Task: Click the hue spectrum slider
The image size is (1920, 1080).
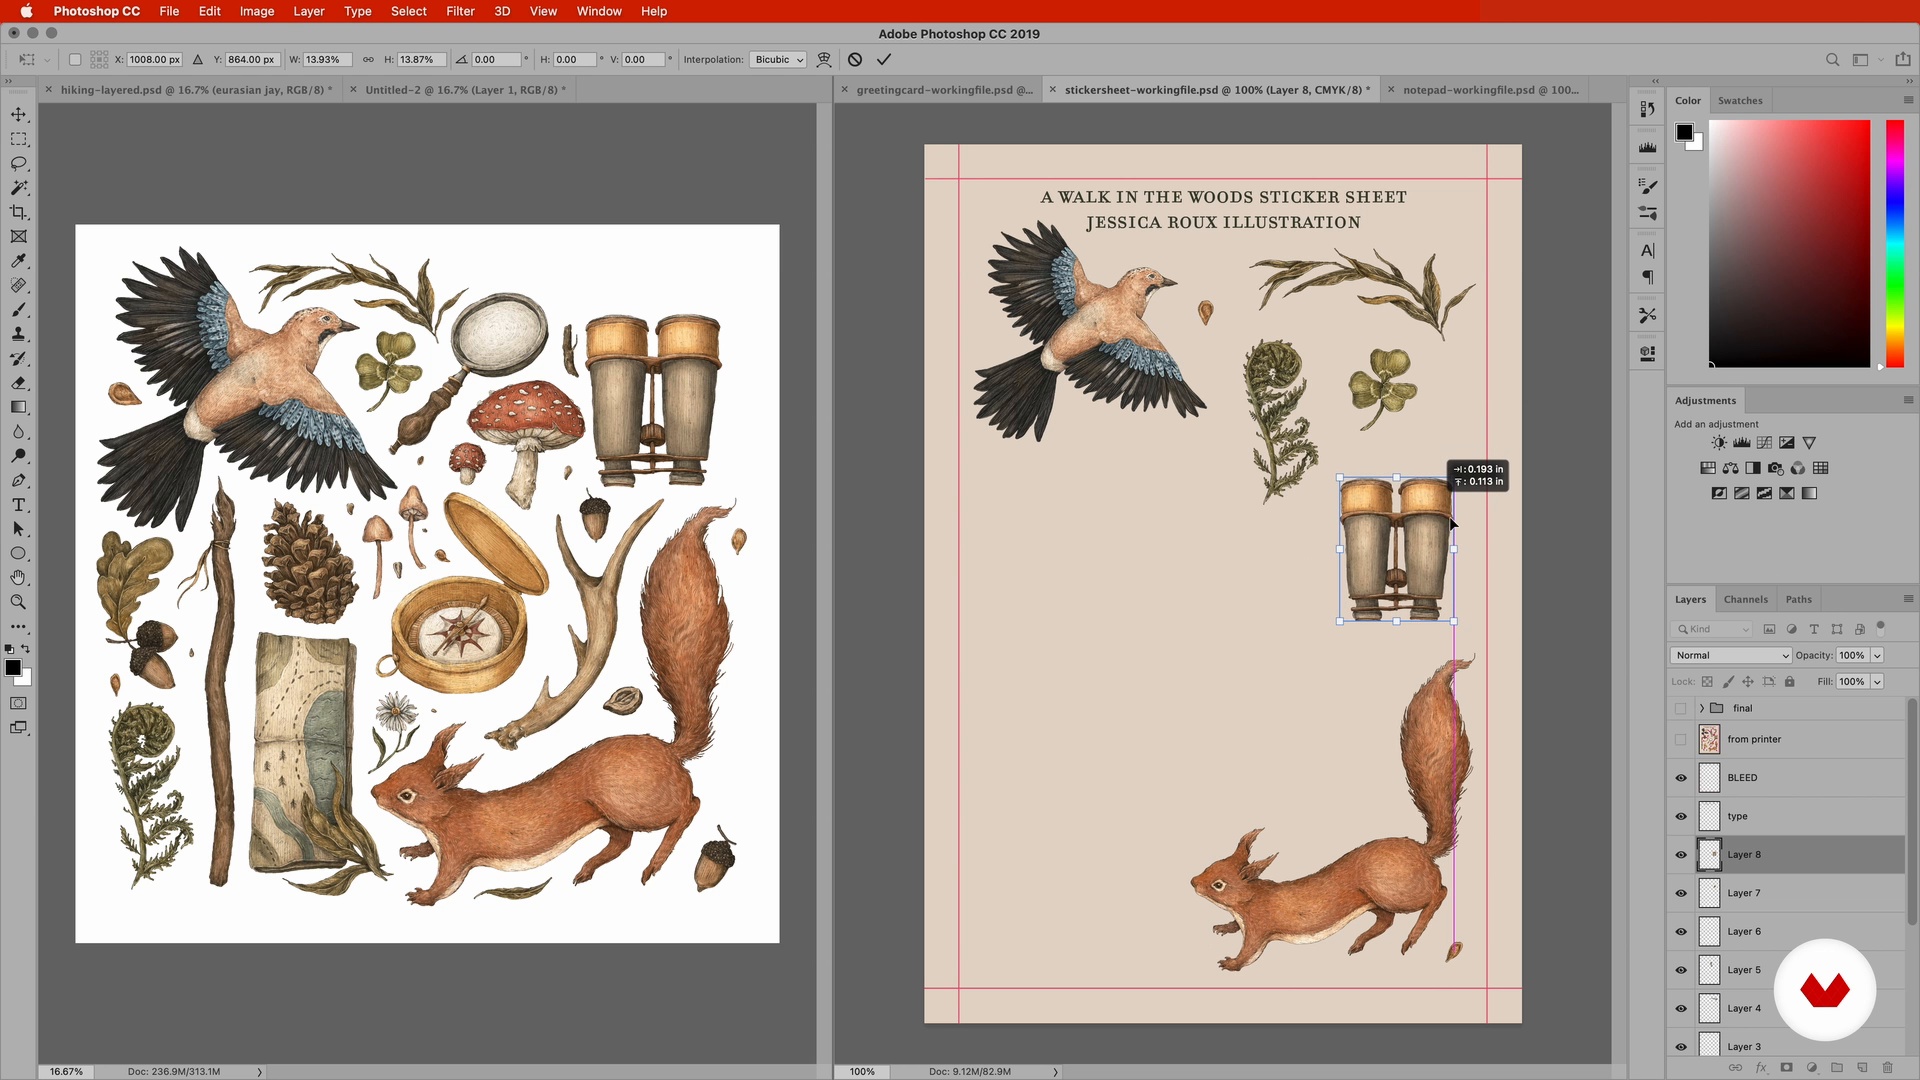Action: (x=1895, y=243)
